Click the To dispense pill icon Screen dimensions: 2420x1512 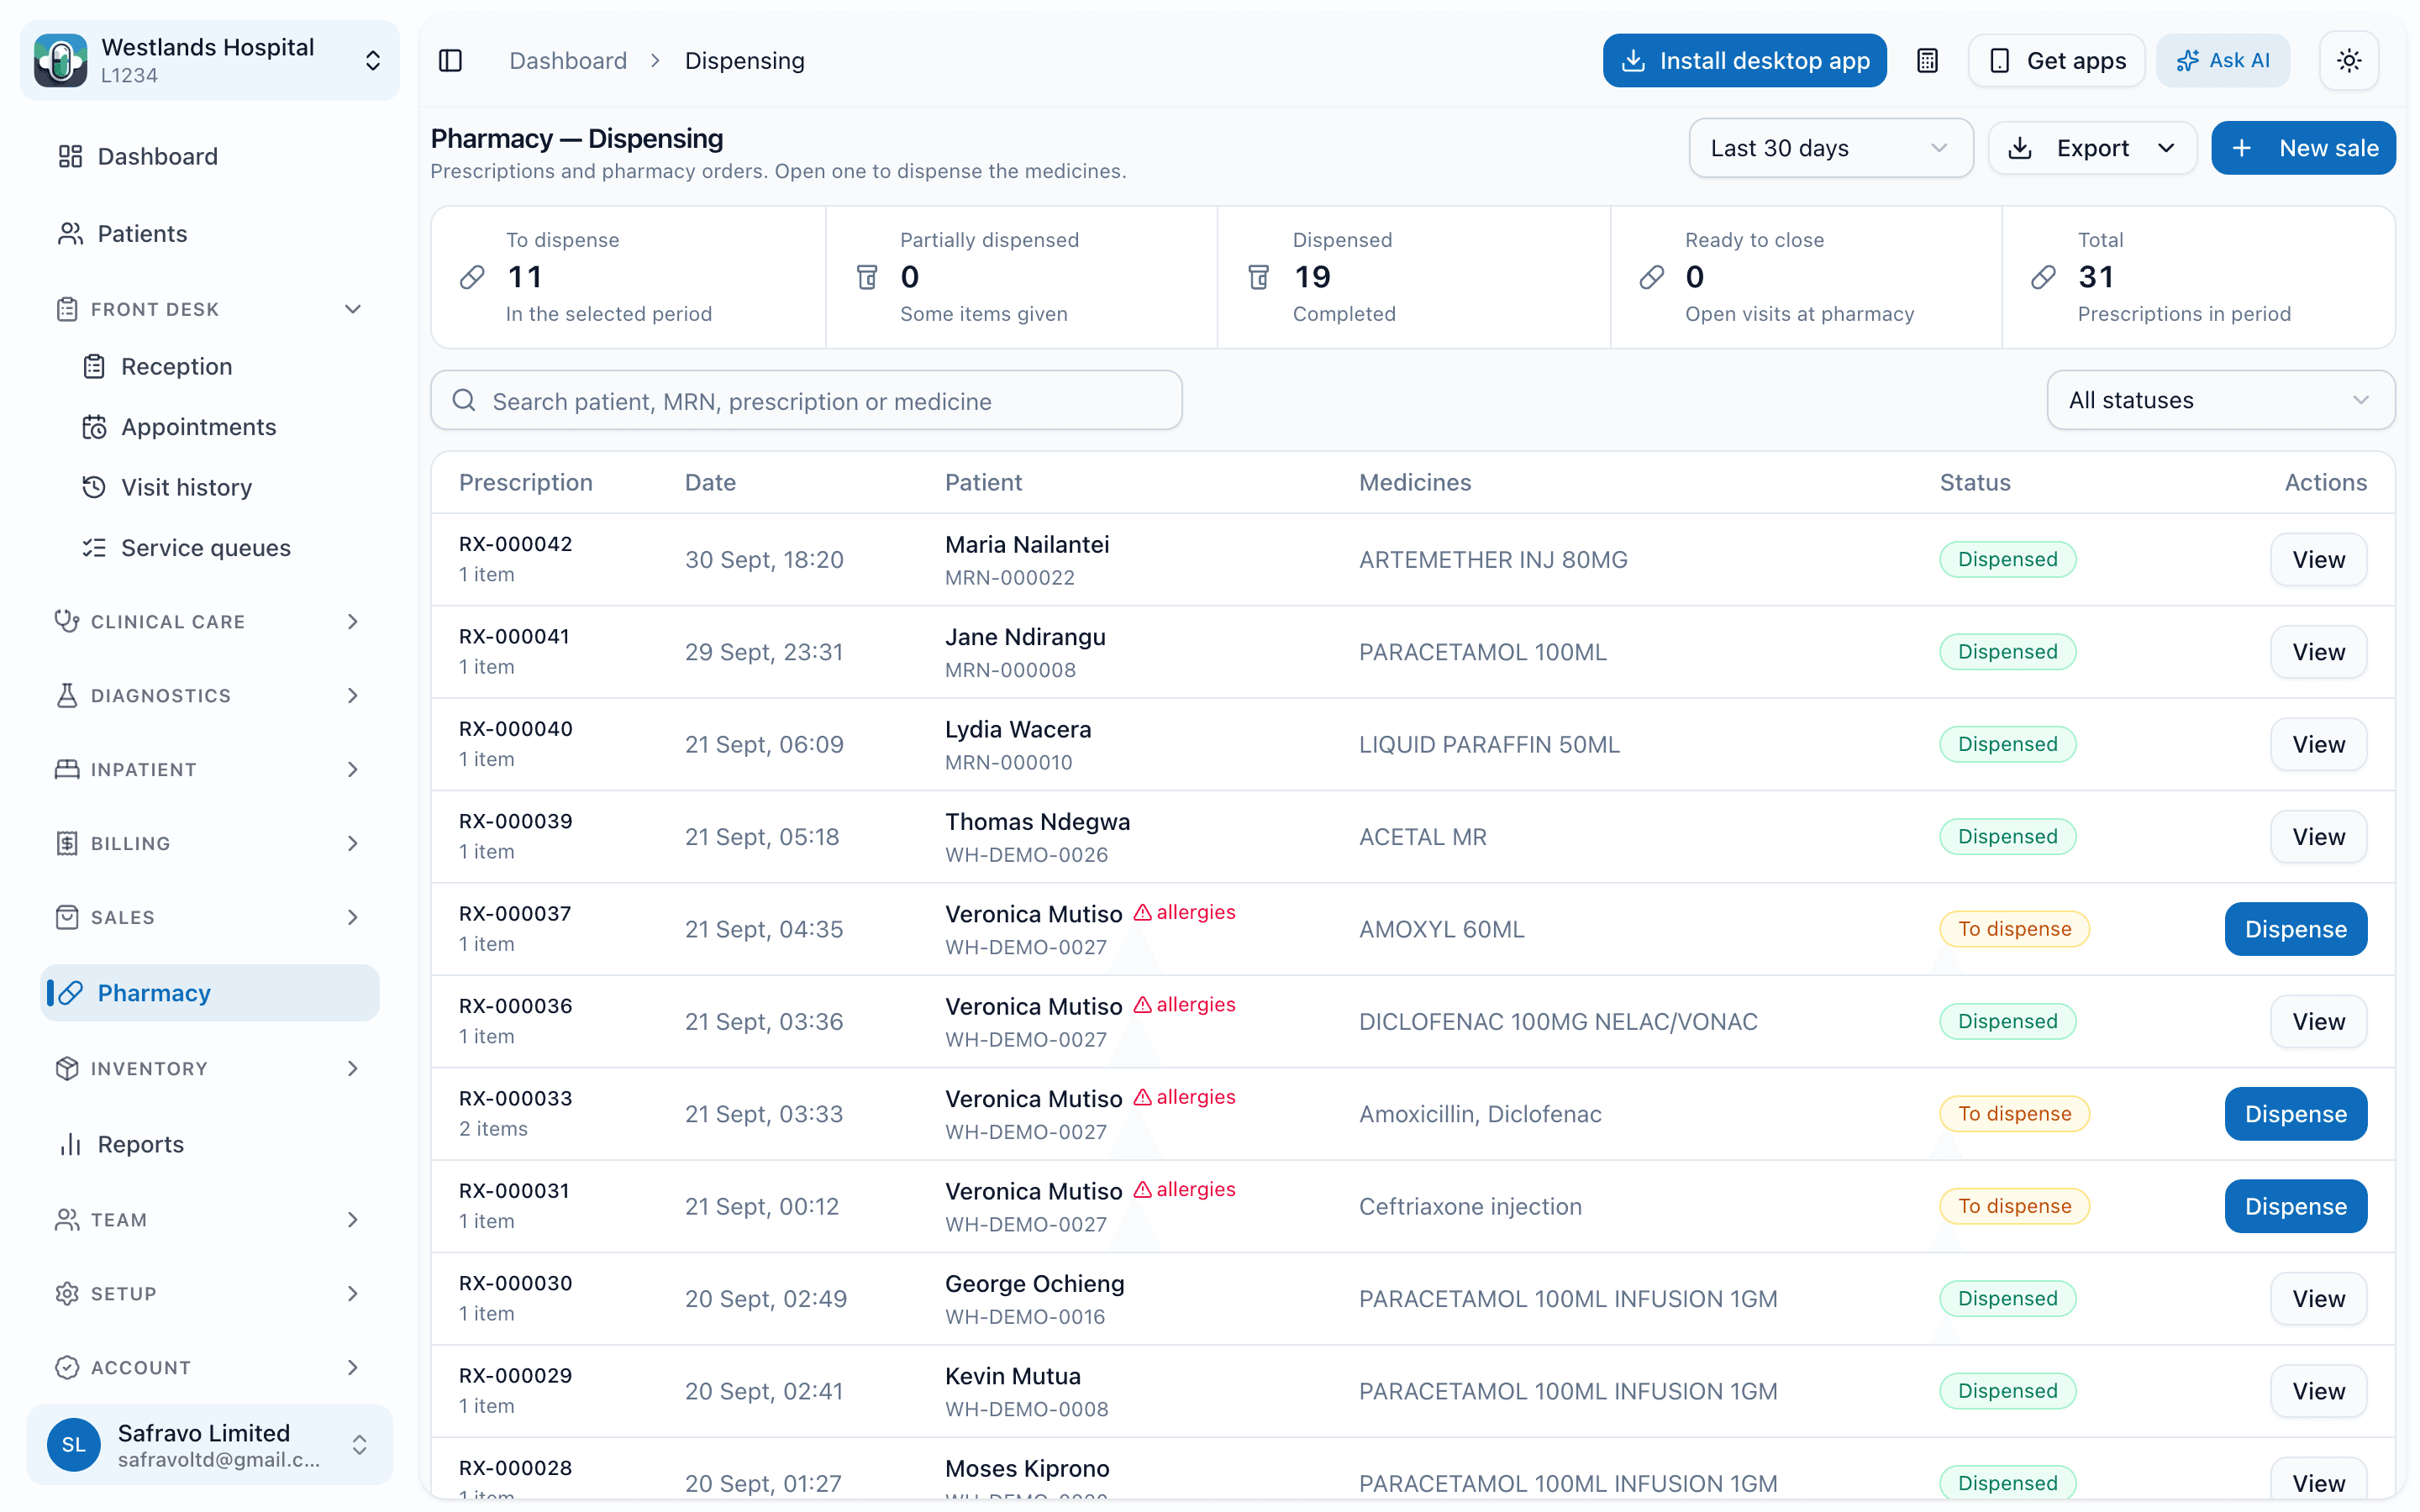coord(472,277)
